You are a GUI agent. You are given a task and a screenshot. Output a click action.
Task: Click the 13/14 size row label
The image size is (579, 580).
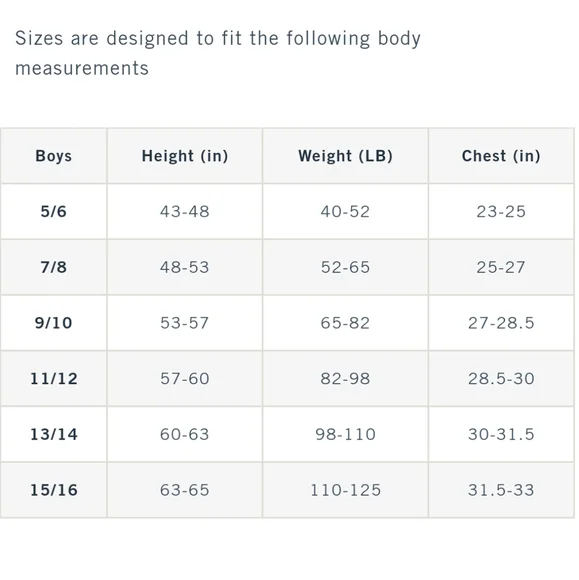pyautogui.click(x=54, y=434)
